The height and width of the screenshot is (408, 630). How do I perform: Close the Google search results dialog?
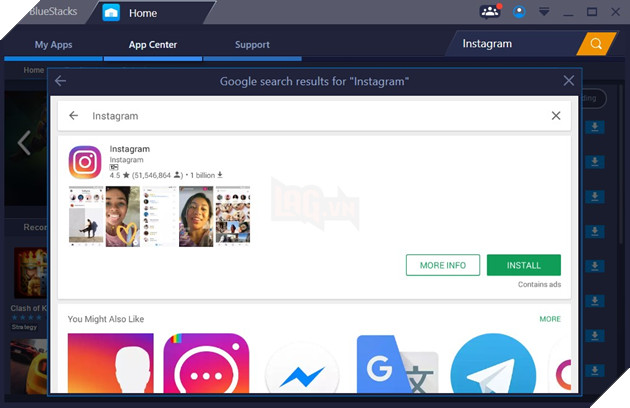coord(569,81)
